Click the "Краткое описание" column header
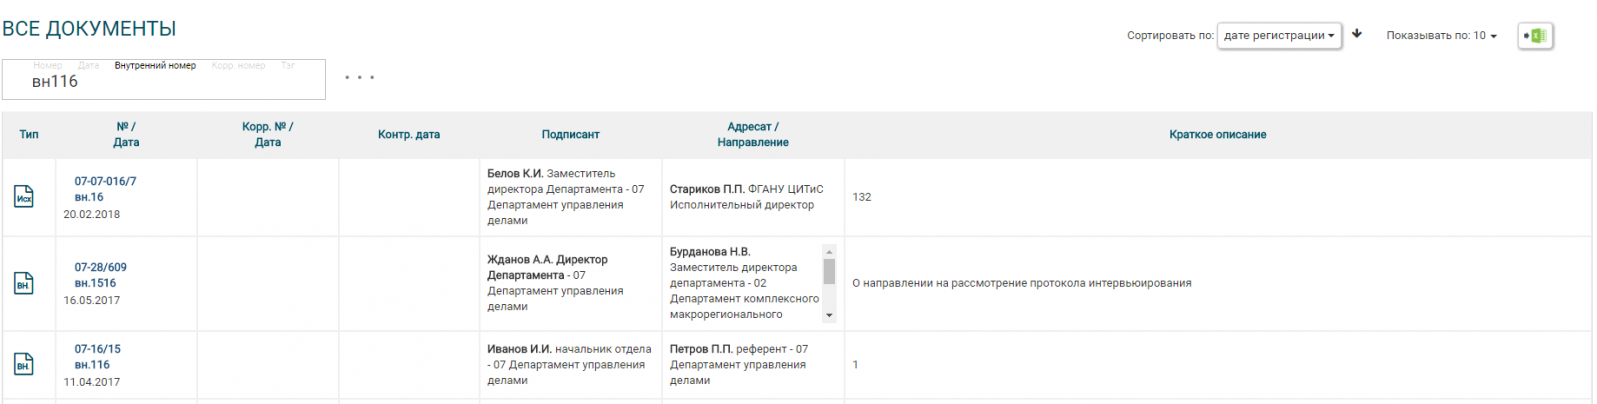Image resolution: width=1597 pixels, height=404 pixels. [1217, 135]
